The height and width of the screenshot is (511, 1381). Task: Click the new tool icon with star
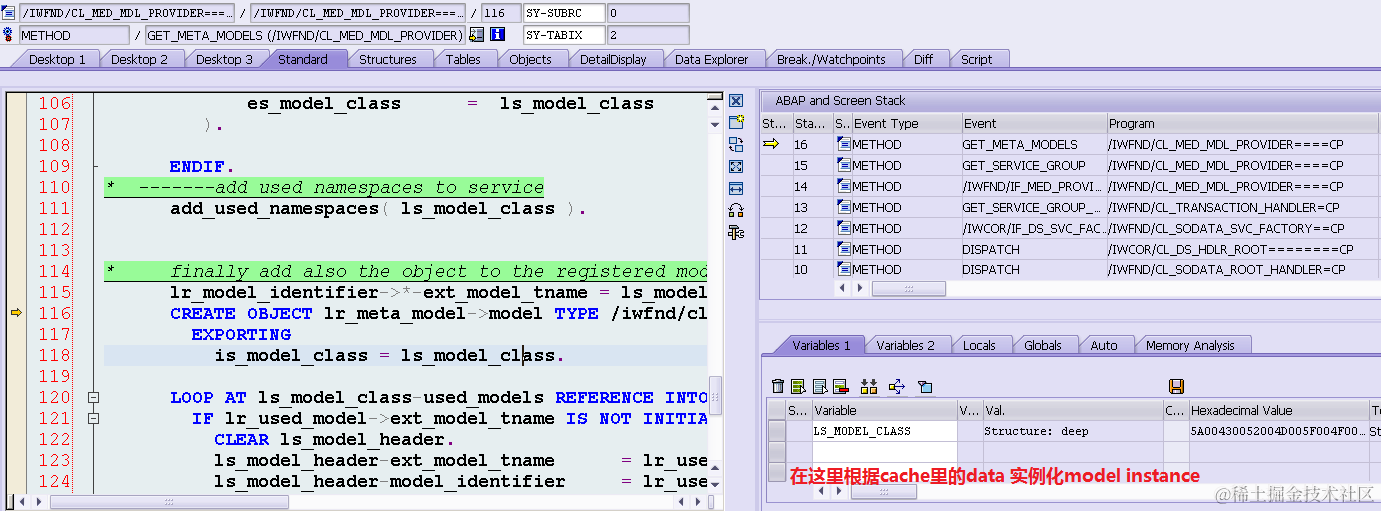click(x=736, y=123)
